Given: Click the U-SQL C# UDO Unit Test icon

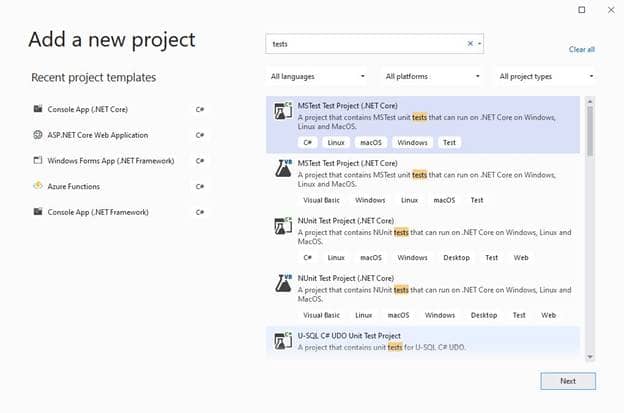Looking at the screenshot, I should [283, 341].
